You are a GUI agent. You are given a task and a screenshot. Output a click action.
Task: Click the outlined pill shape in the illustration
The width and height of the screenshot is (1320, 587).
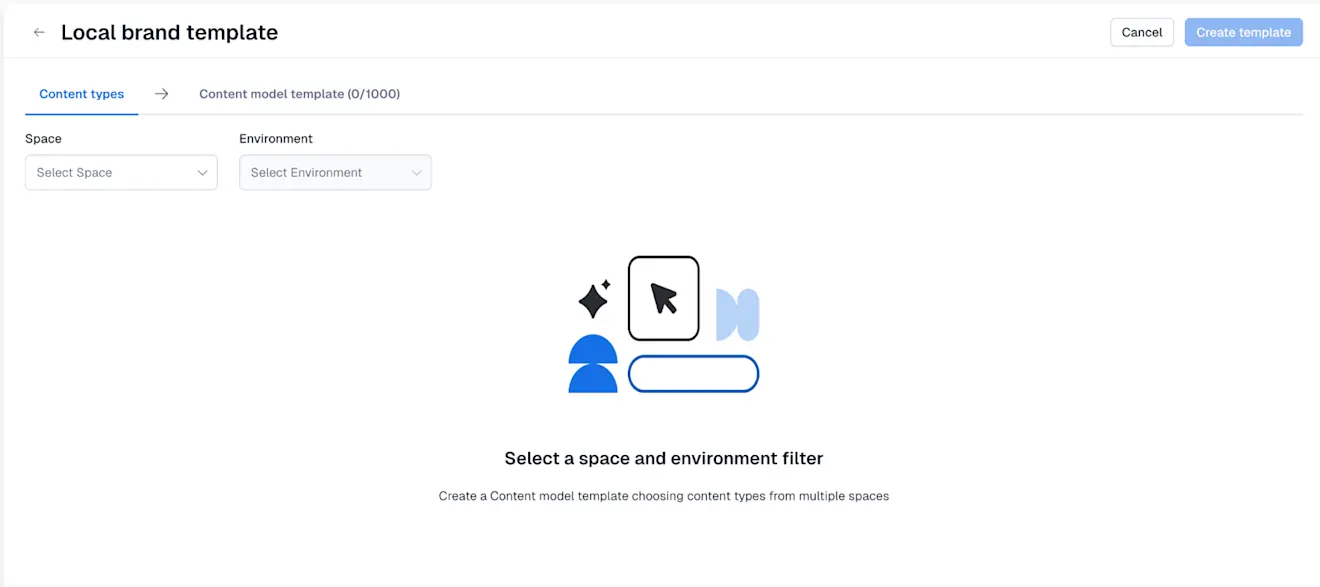point(693,373)
